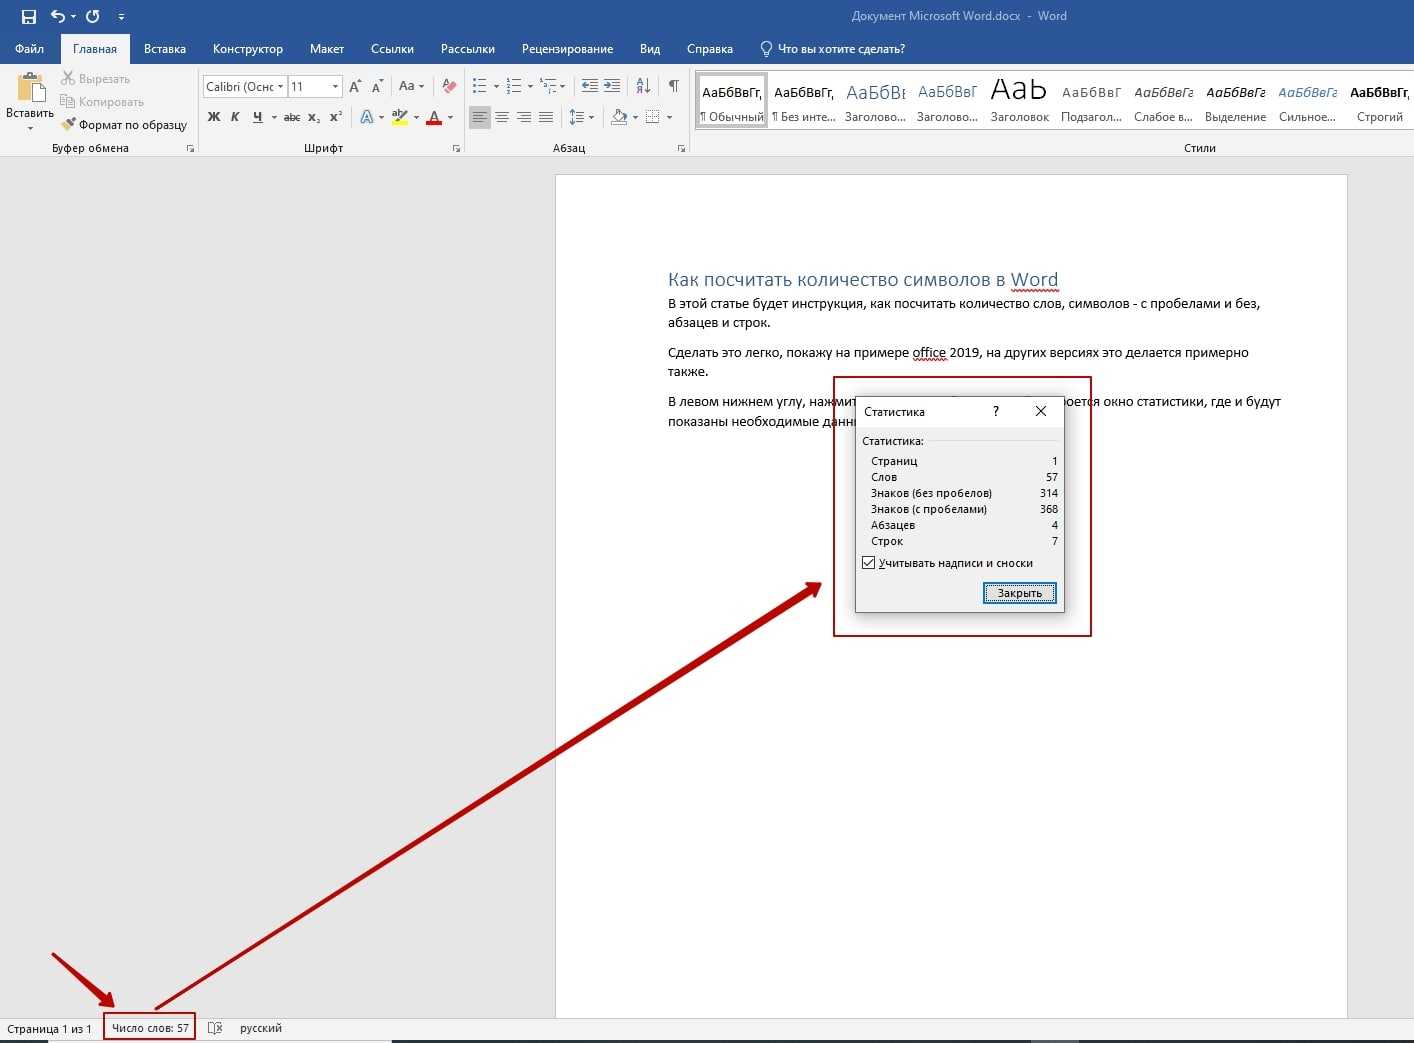Switch to the Макет tab

click(x=327, y=49)
